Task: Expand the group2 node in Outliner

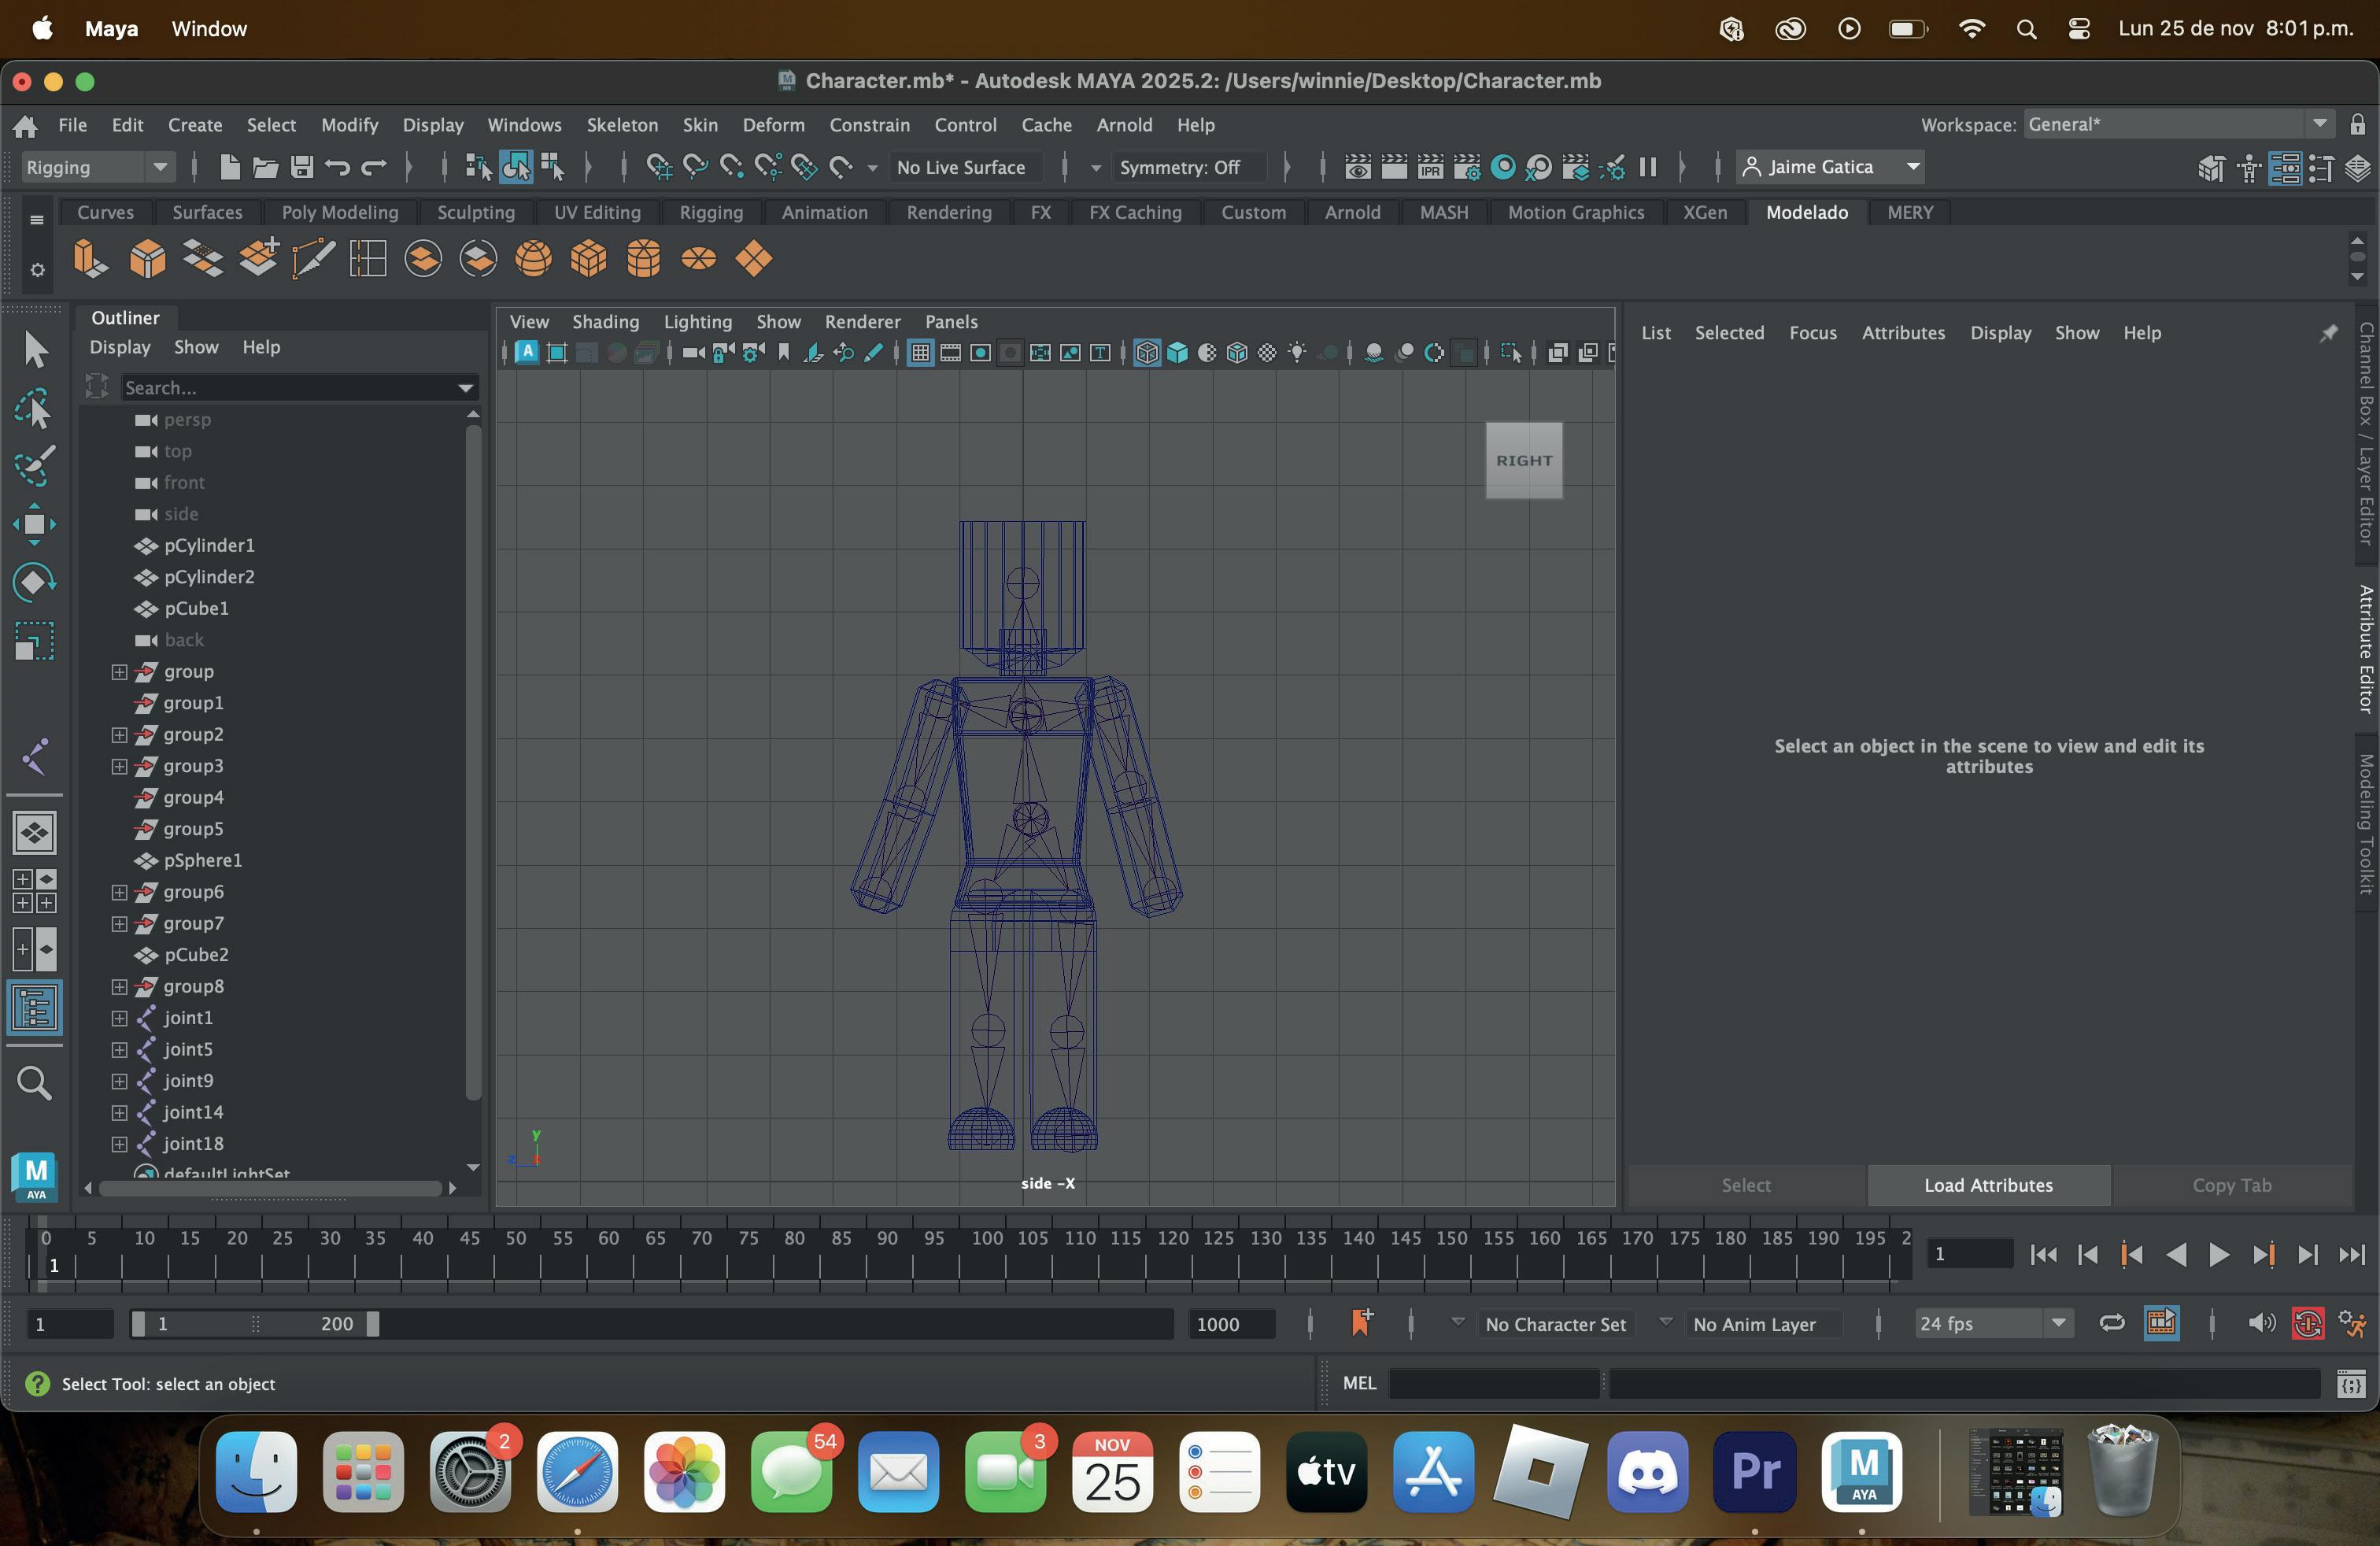Action: (119, 735)
